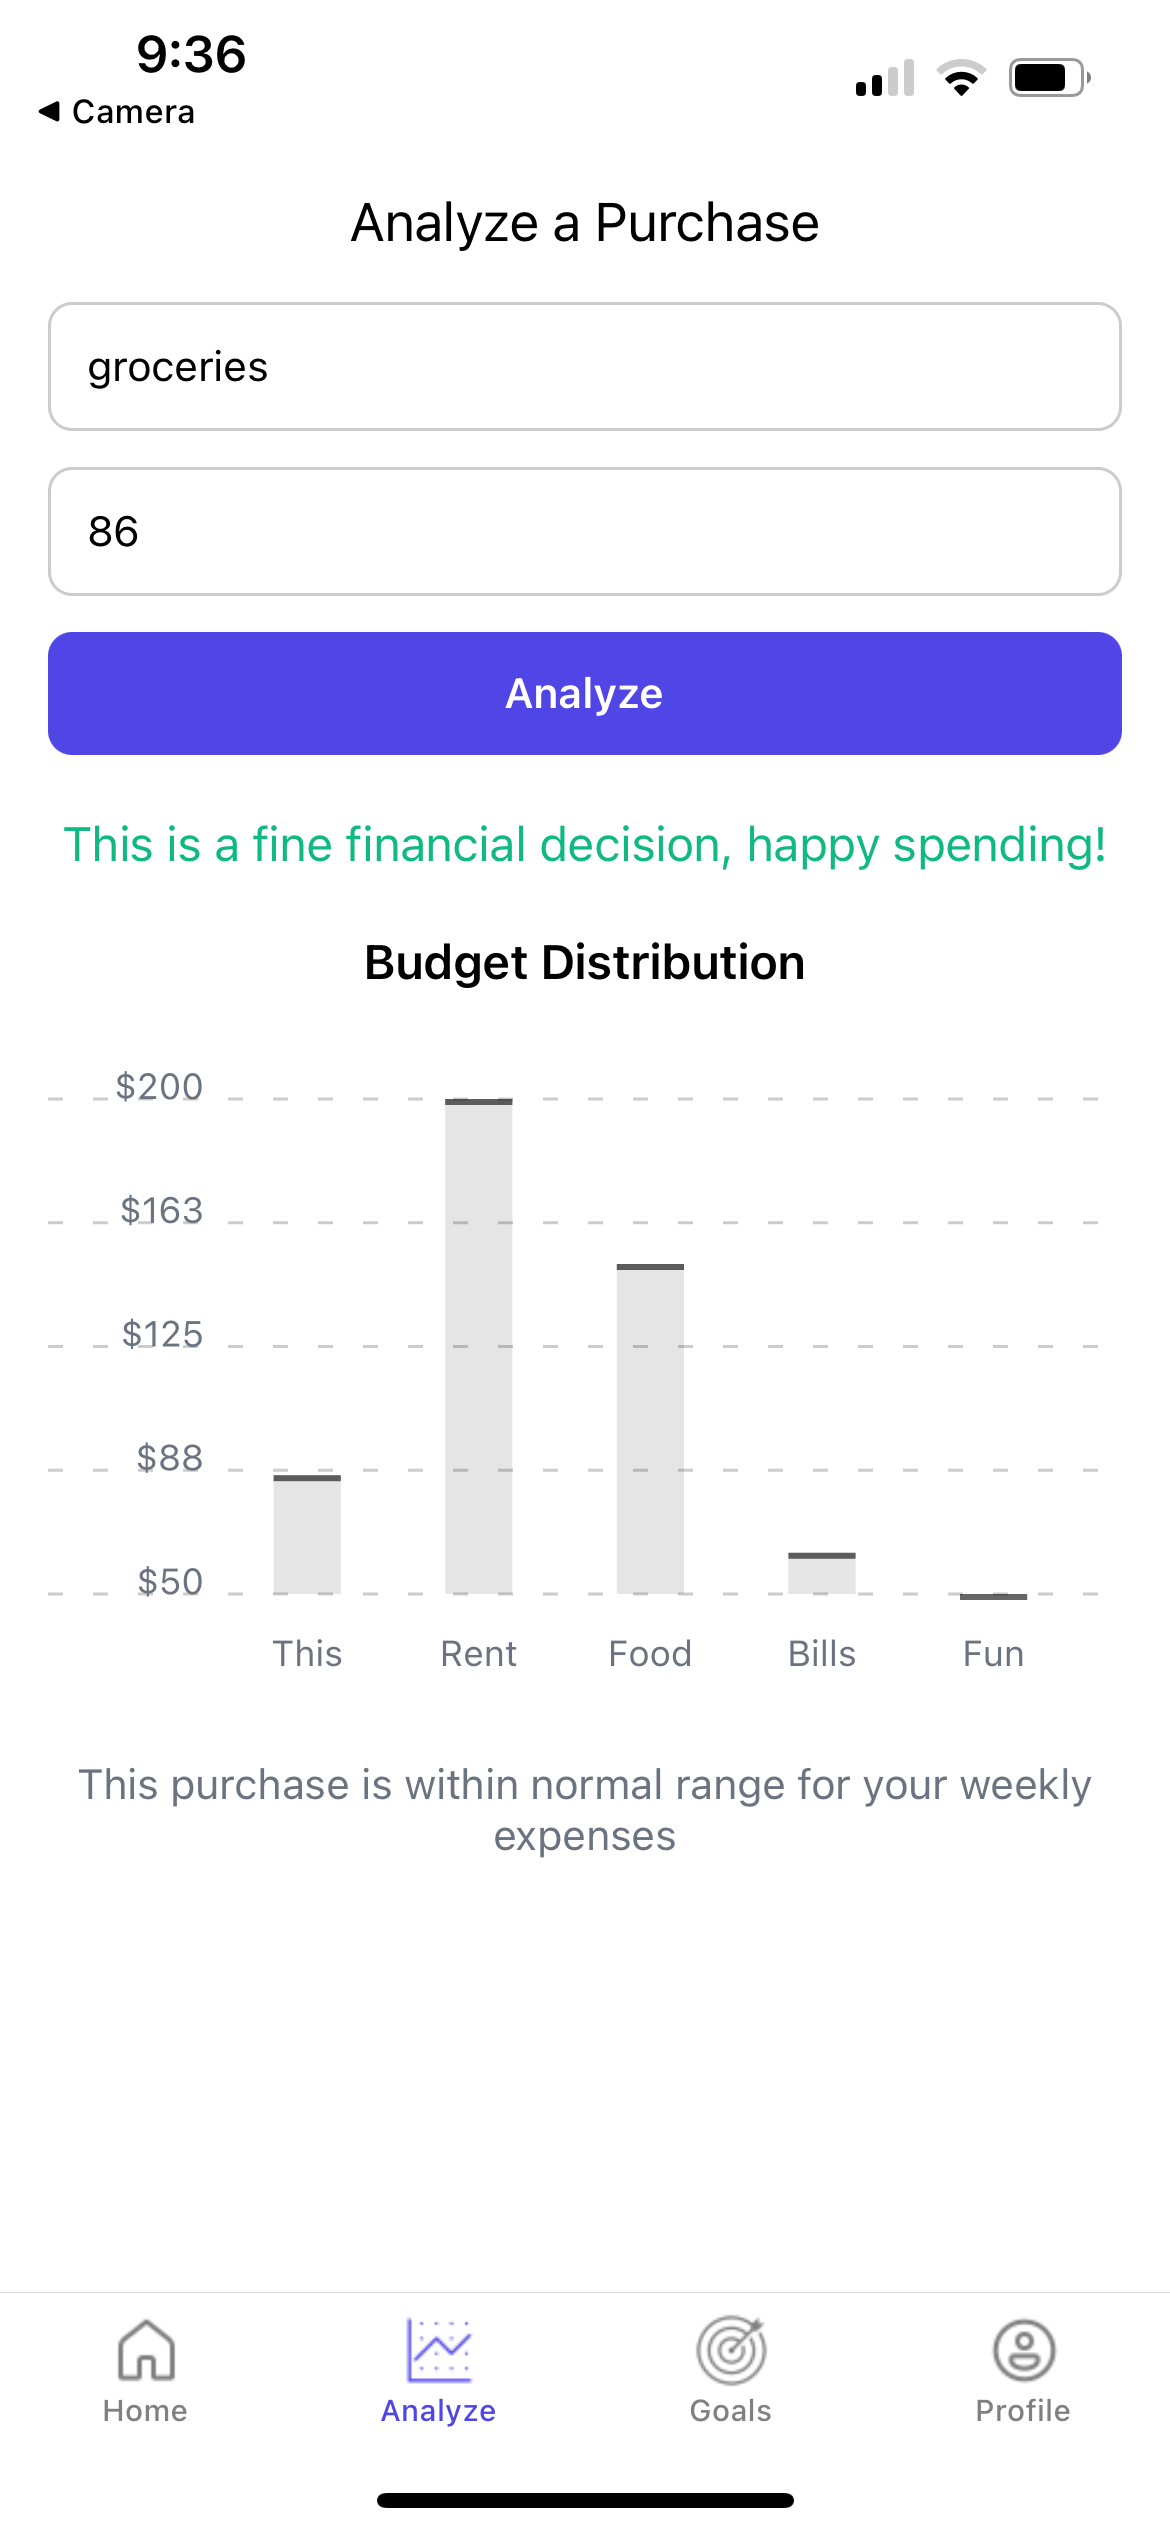
Task: Tap the battery status icon
Action: 1050,78
